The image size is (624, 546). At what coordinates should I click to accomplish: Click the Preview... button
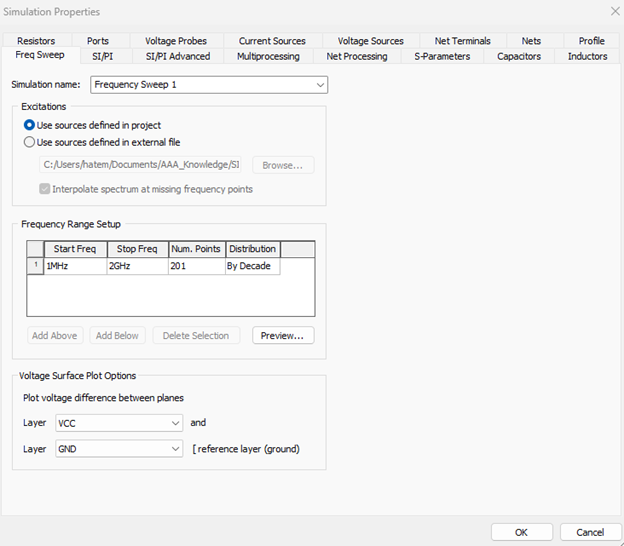point(282,336)
